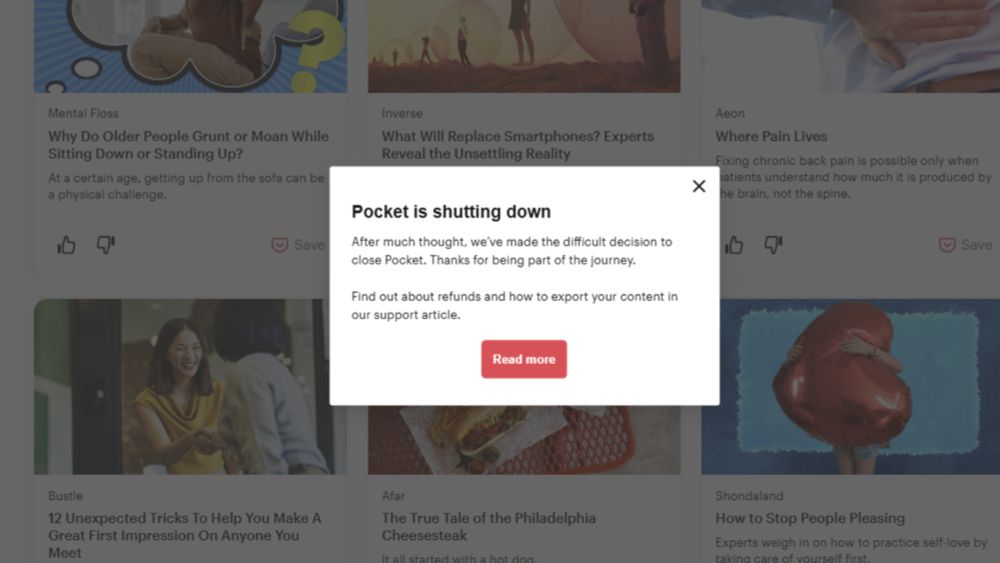Thumbs up the Aeon article

click(733, 245)
